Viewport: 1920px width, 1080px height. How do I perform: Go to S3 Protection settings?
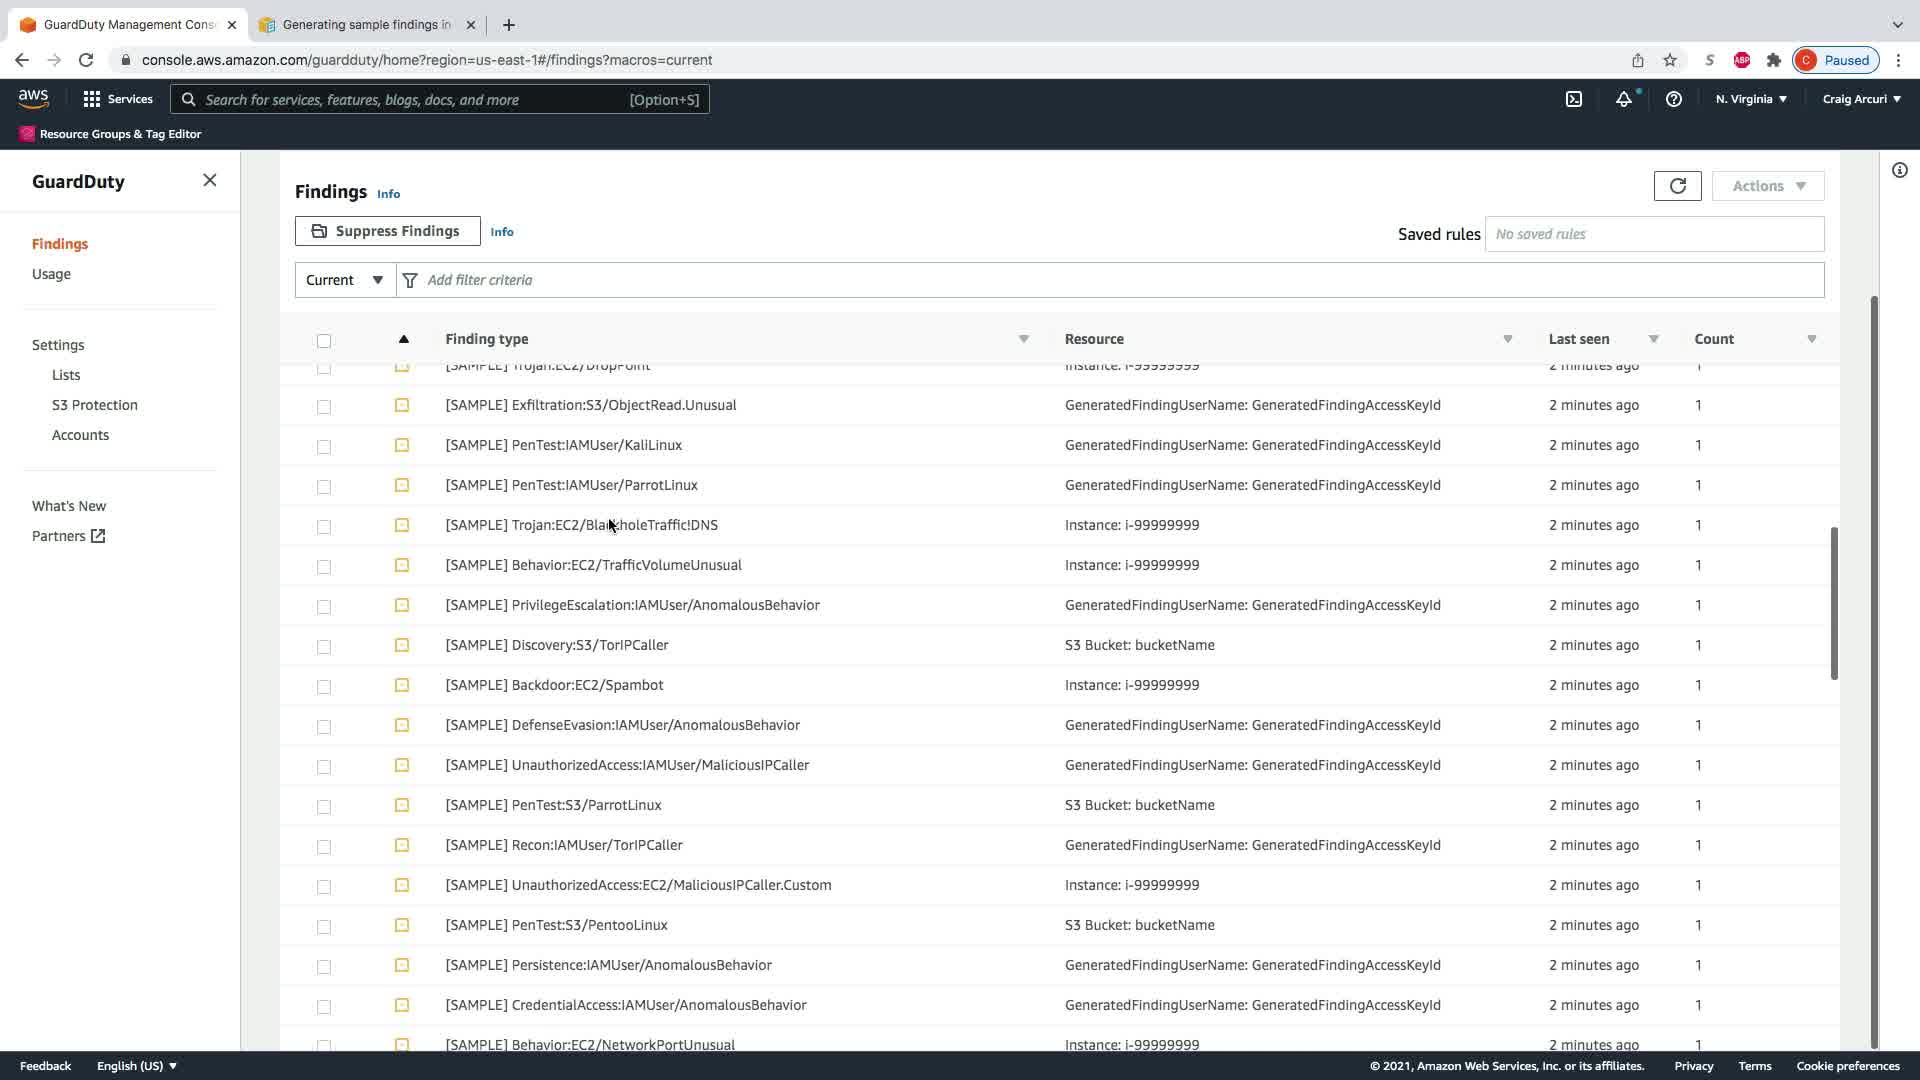[95, 405]
